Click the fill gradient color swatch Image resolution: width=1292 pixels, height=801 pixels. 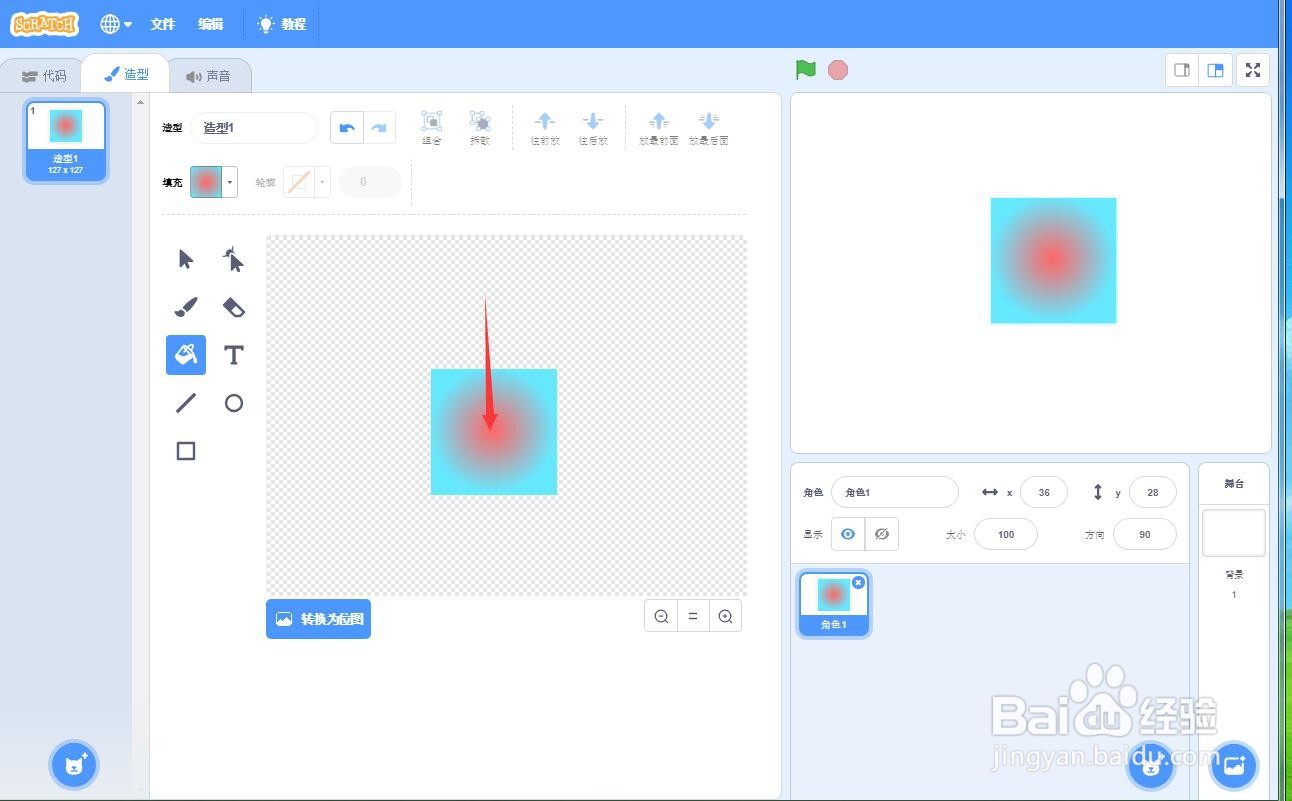point(206,182)
